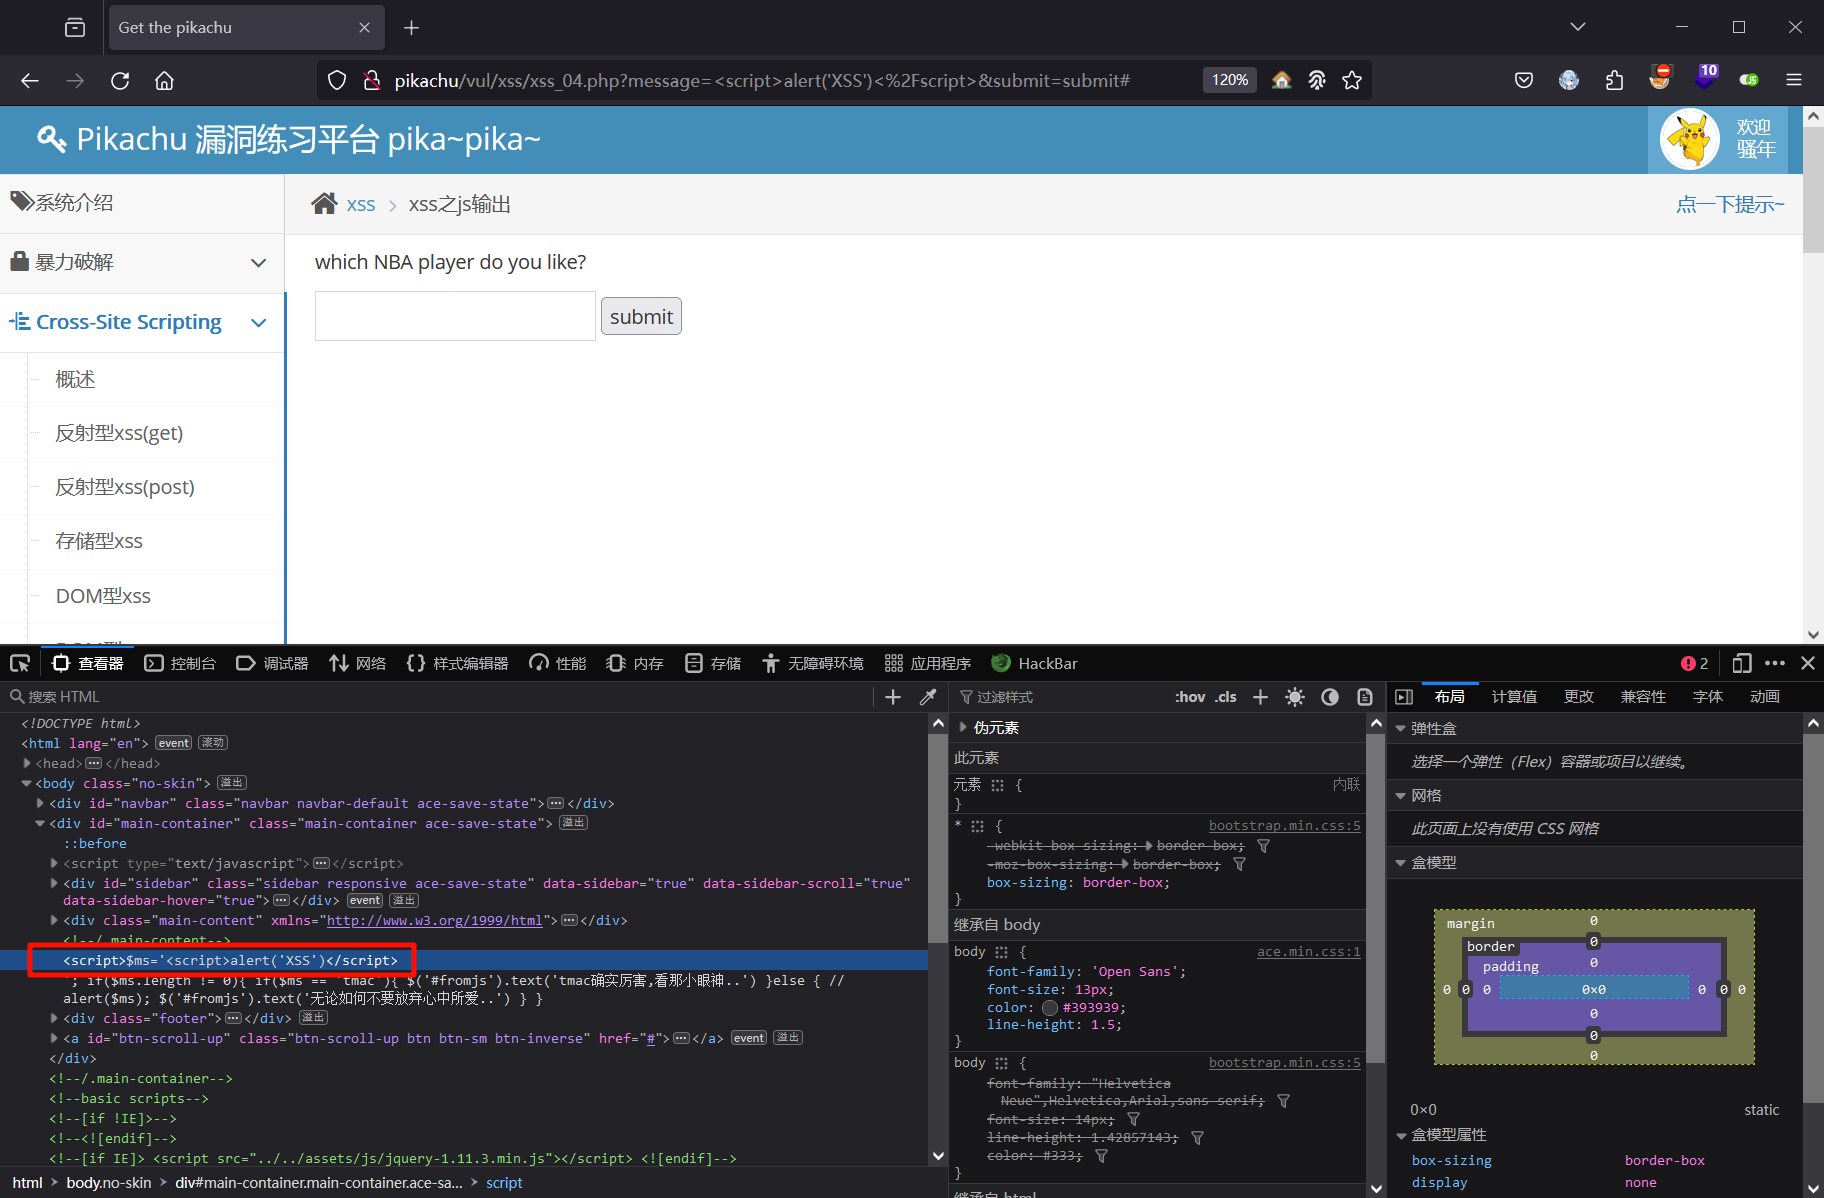1824x1198 pixels.
Task: Add a new node in HTML inspector
Action: 893,697
